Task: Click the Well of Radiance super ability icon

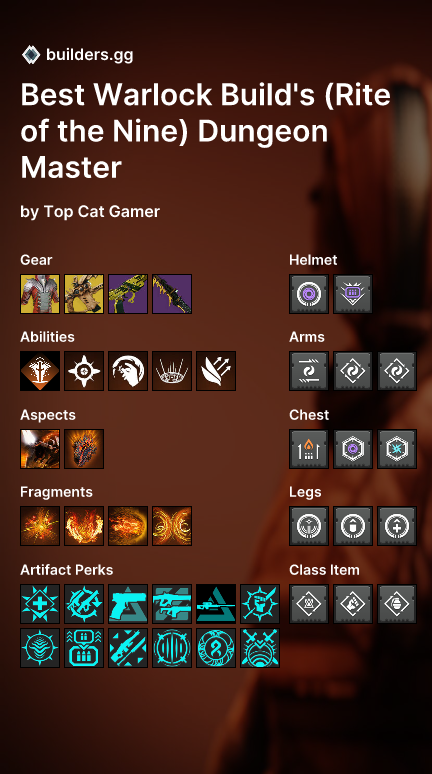Action: [x=40, y=371]
